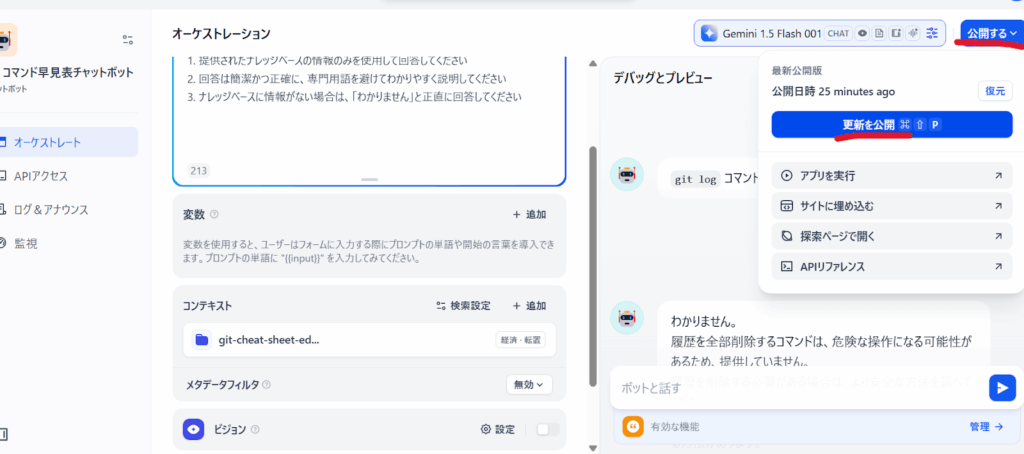Click the help icon beside メタデータフィルタ
This screenshot has height=454, width=1024.
266,384
